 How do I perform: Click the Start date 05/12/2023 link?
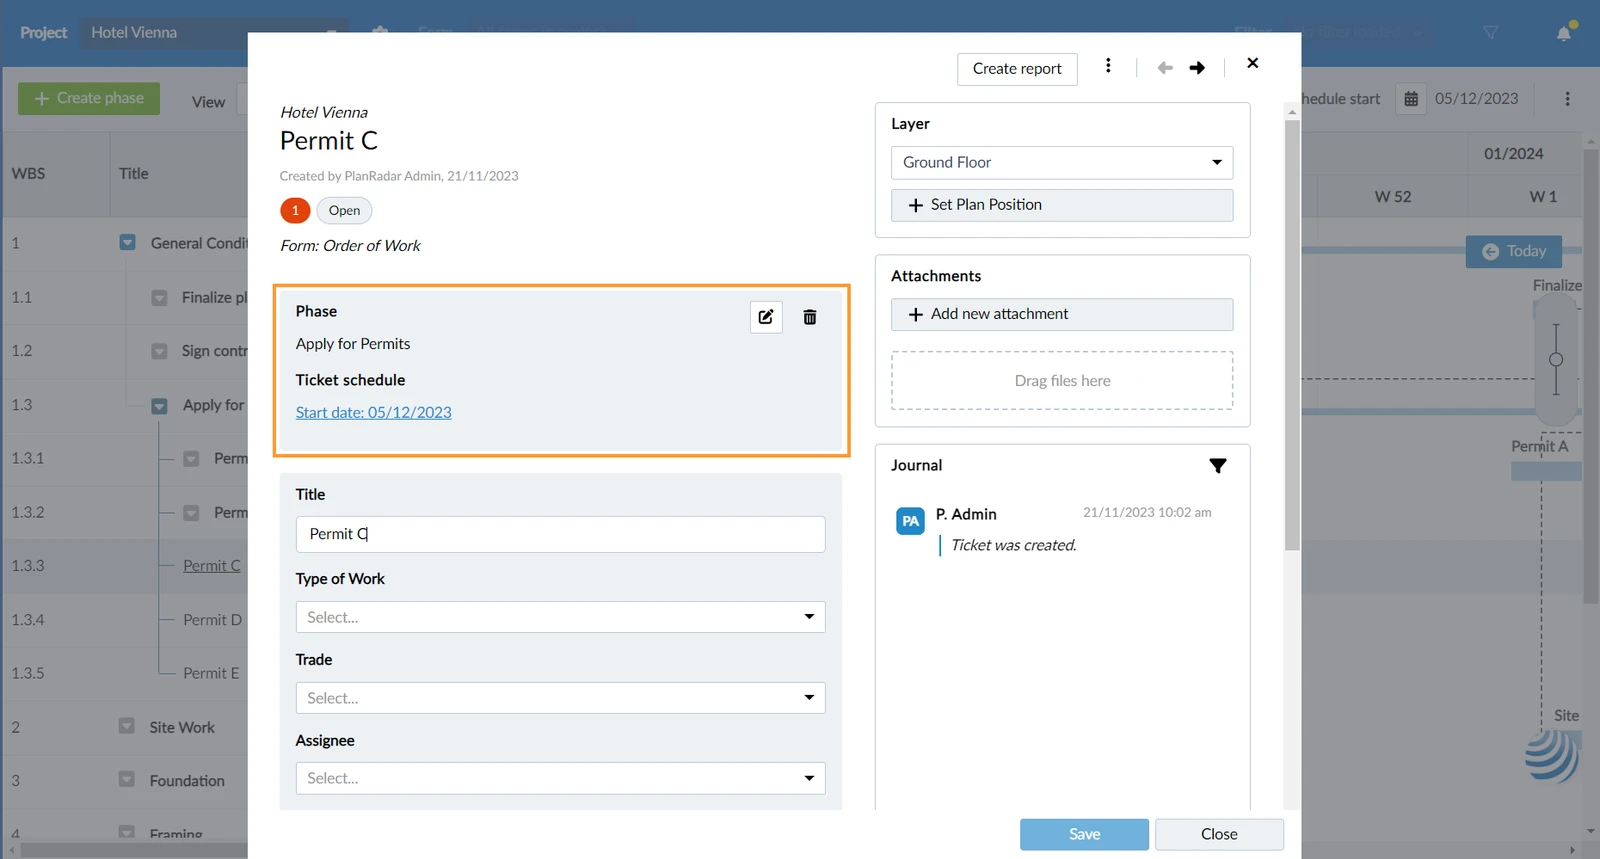point(373,413)
